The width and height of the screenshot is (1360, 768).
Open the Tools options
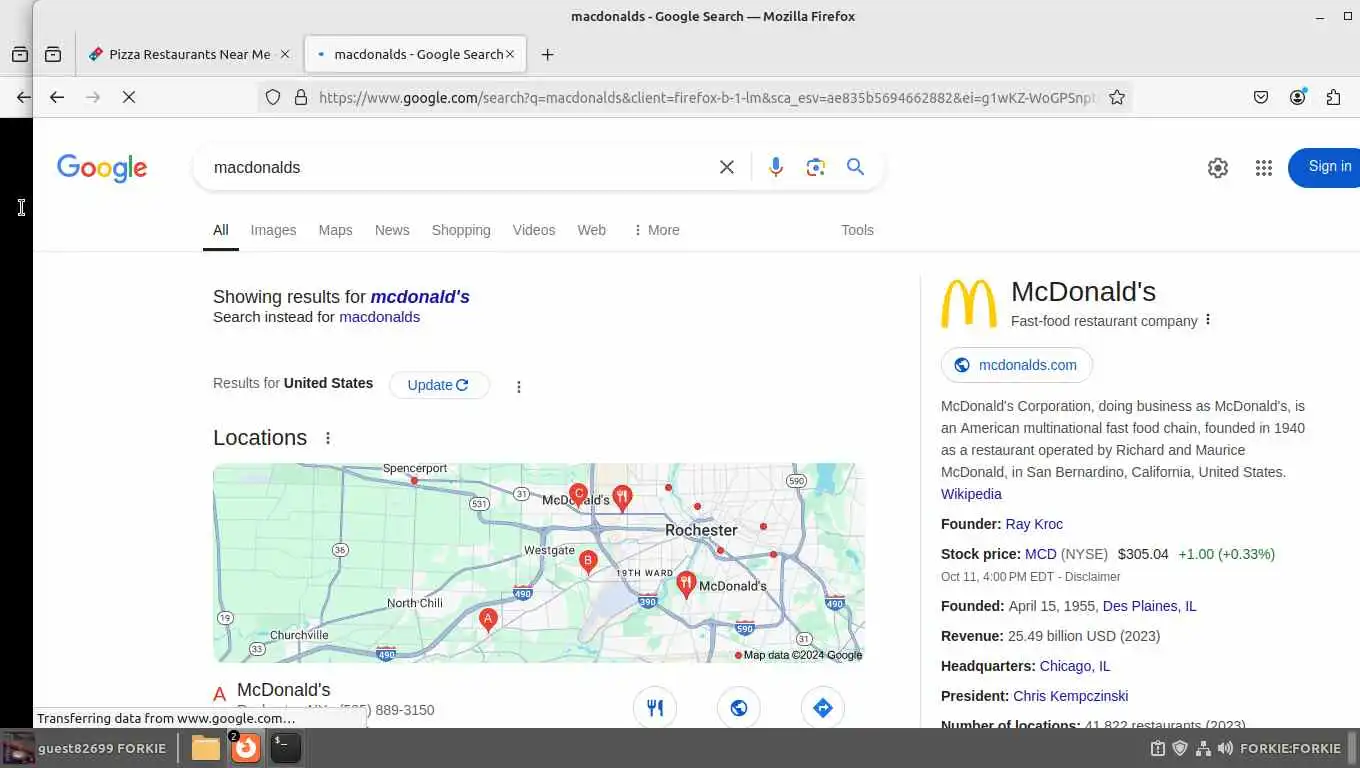(x=857, y=230)
